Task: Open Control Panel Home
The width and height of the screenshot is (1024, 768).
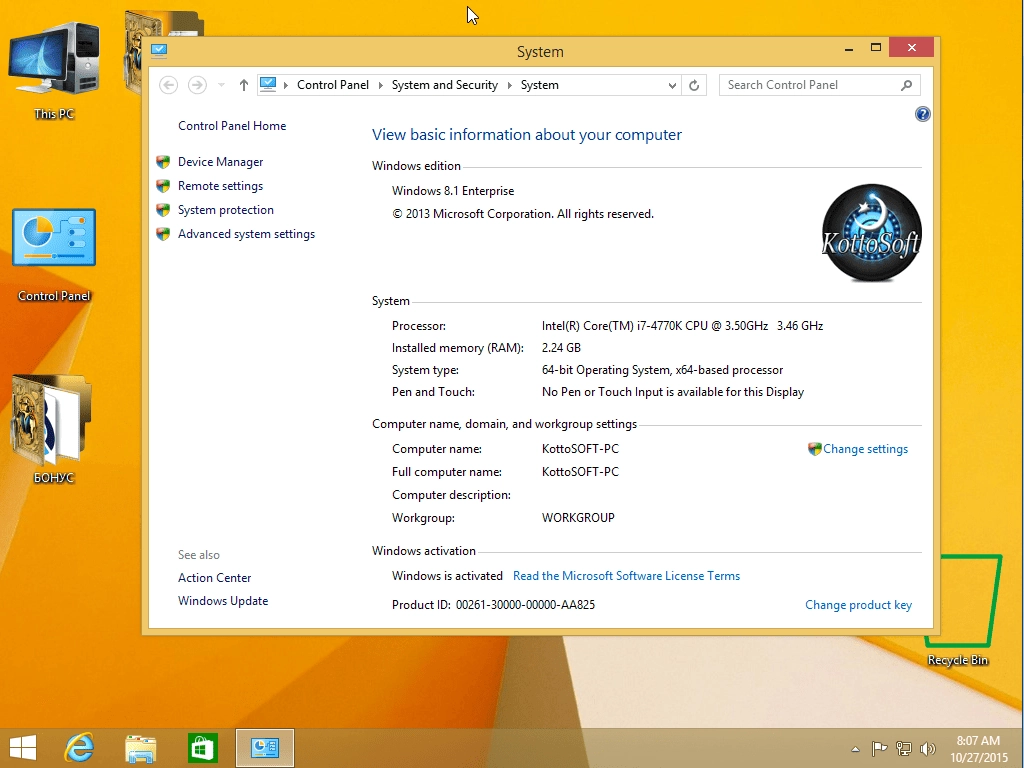Action: click(232, 126)
